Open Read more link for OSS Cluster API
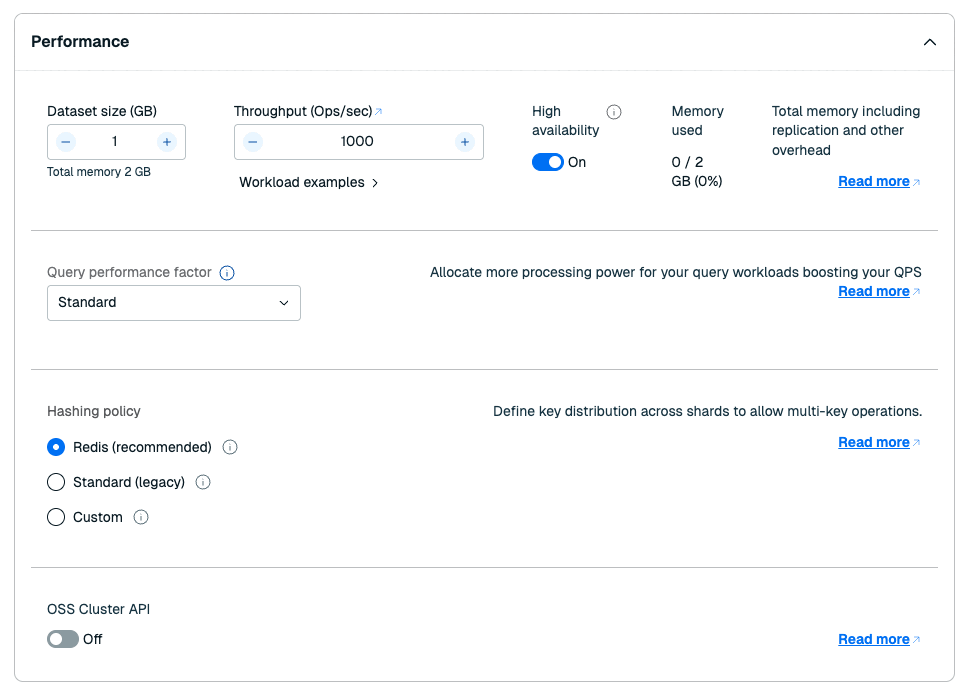The image size is (970, 694). [x=874, y=639]
